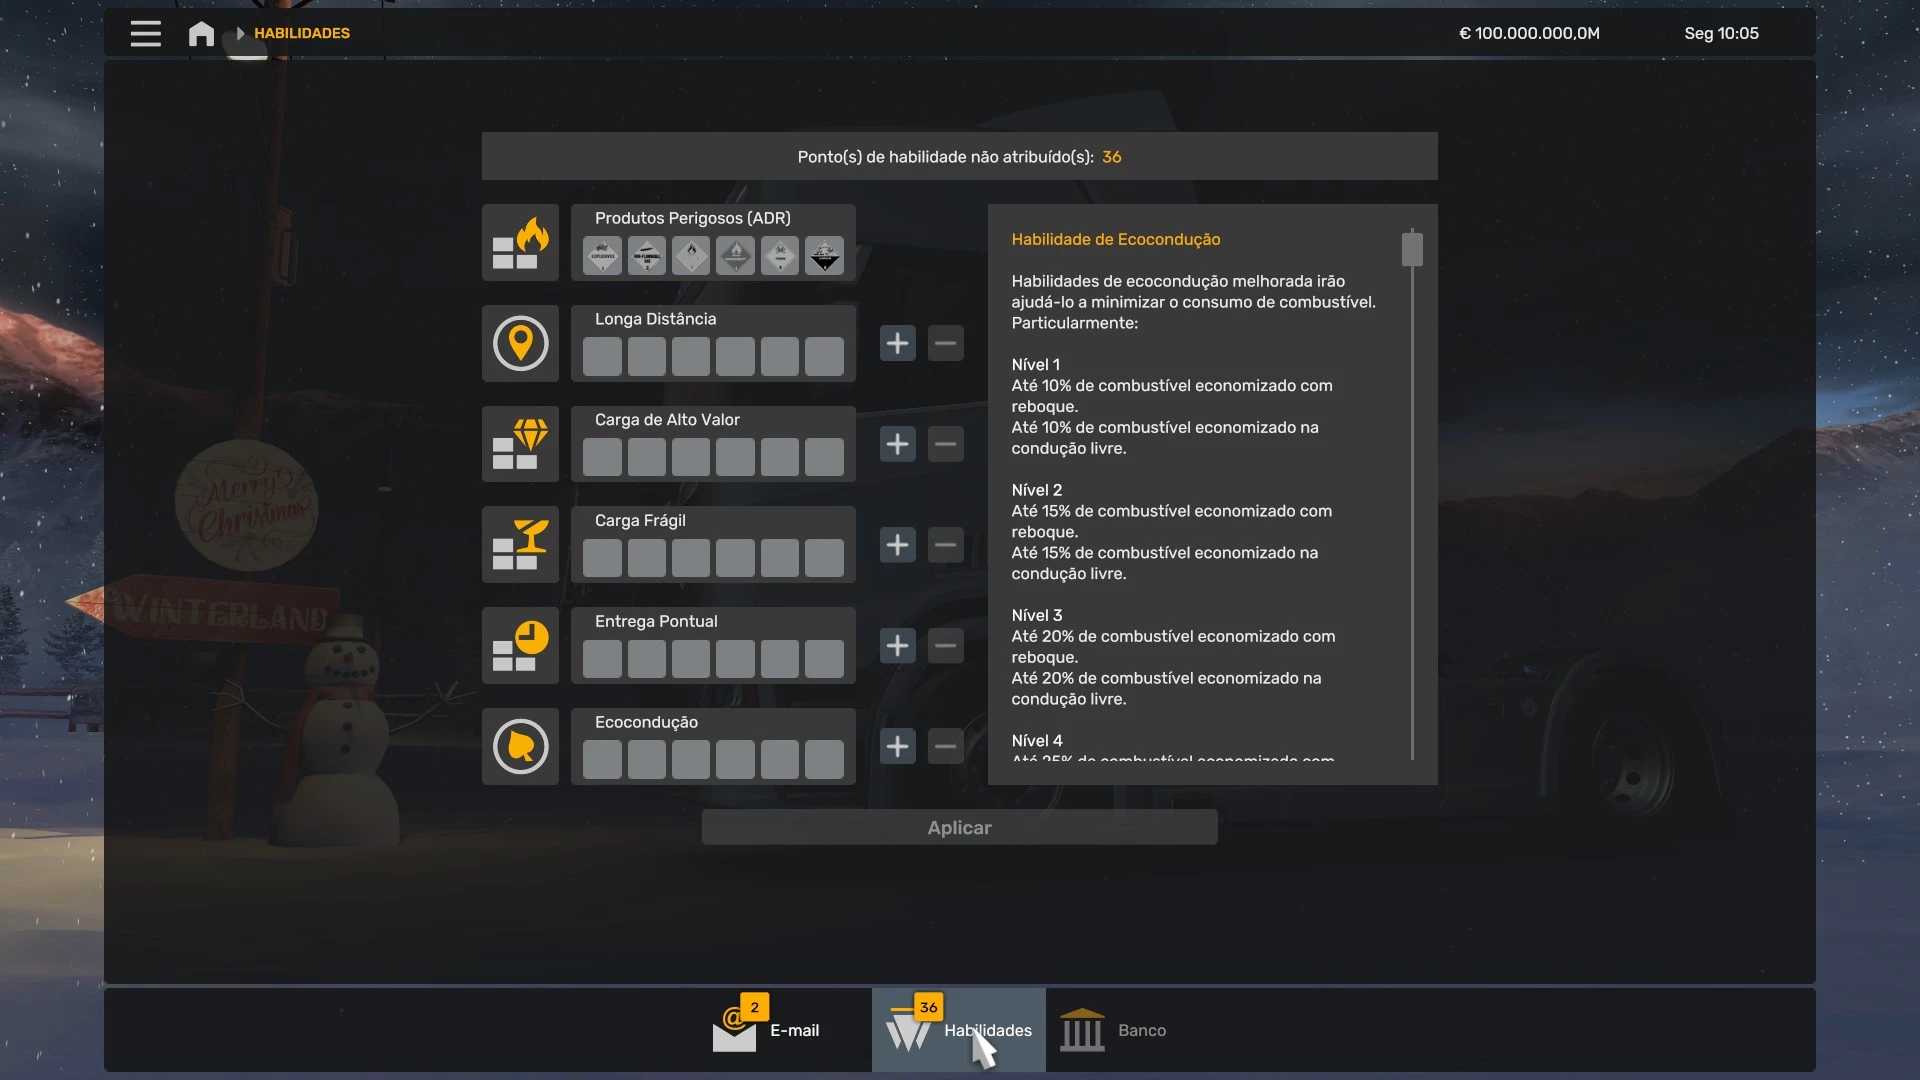Select the Longa Distância map pin icon

[x=520, y=343]
